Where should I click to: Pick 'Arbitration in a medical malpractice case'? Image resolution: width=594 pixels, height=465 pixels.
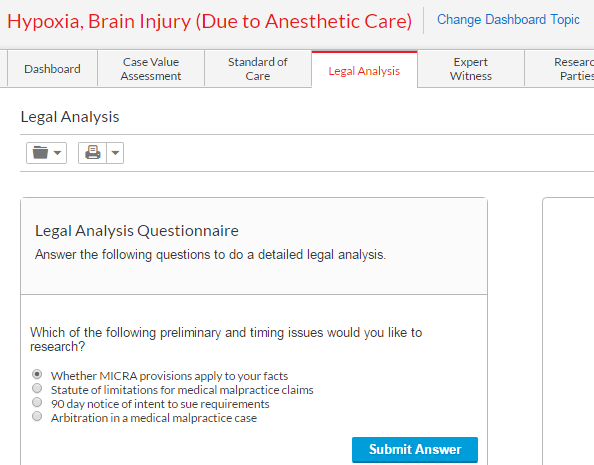[37, 416]
